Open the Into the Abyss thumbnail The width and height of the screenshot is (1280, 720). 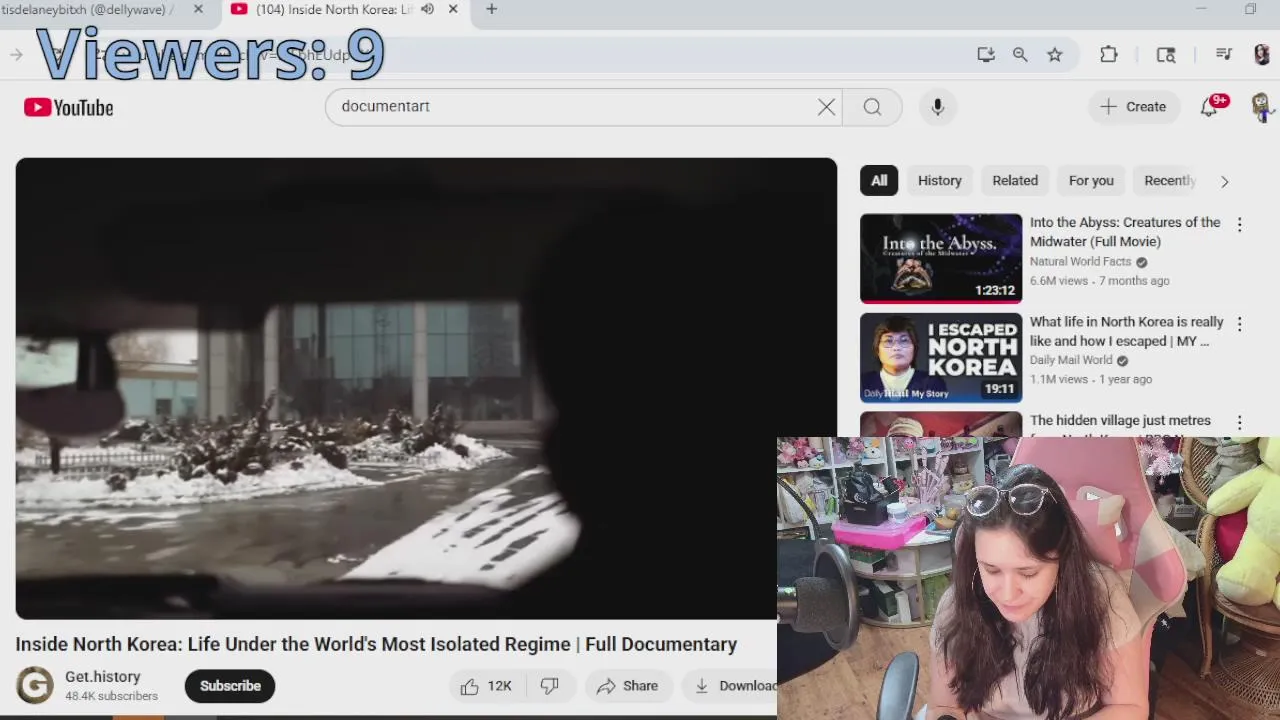(x=941, y=259)
